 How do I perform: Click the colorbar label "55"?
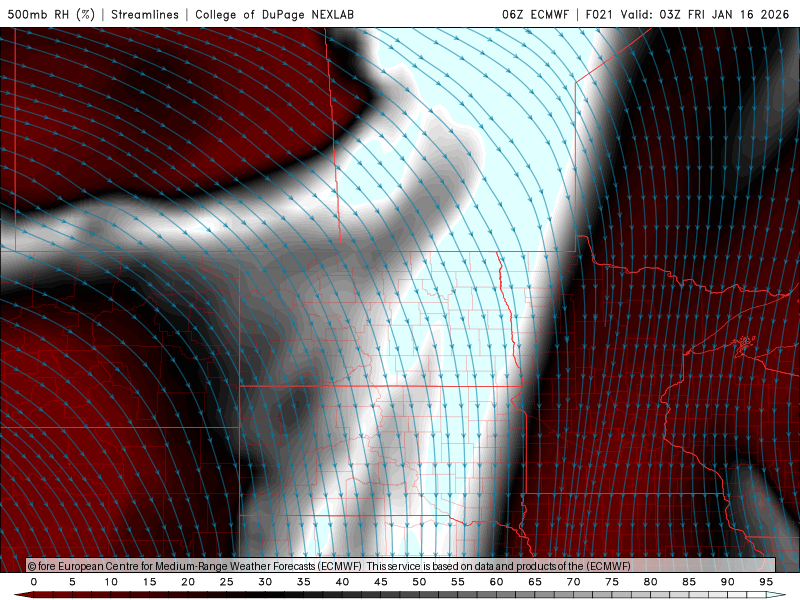tap(458, 582)
